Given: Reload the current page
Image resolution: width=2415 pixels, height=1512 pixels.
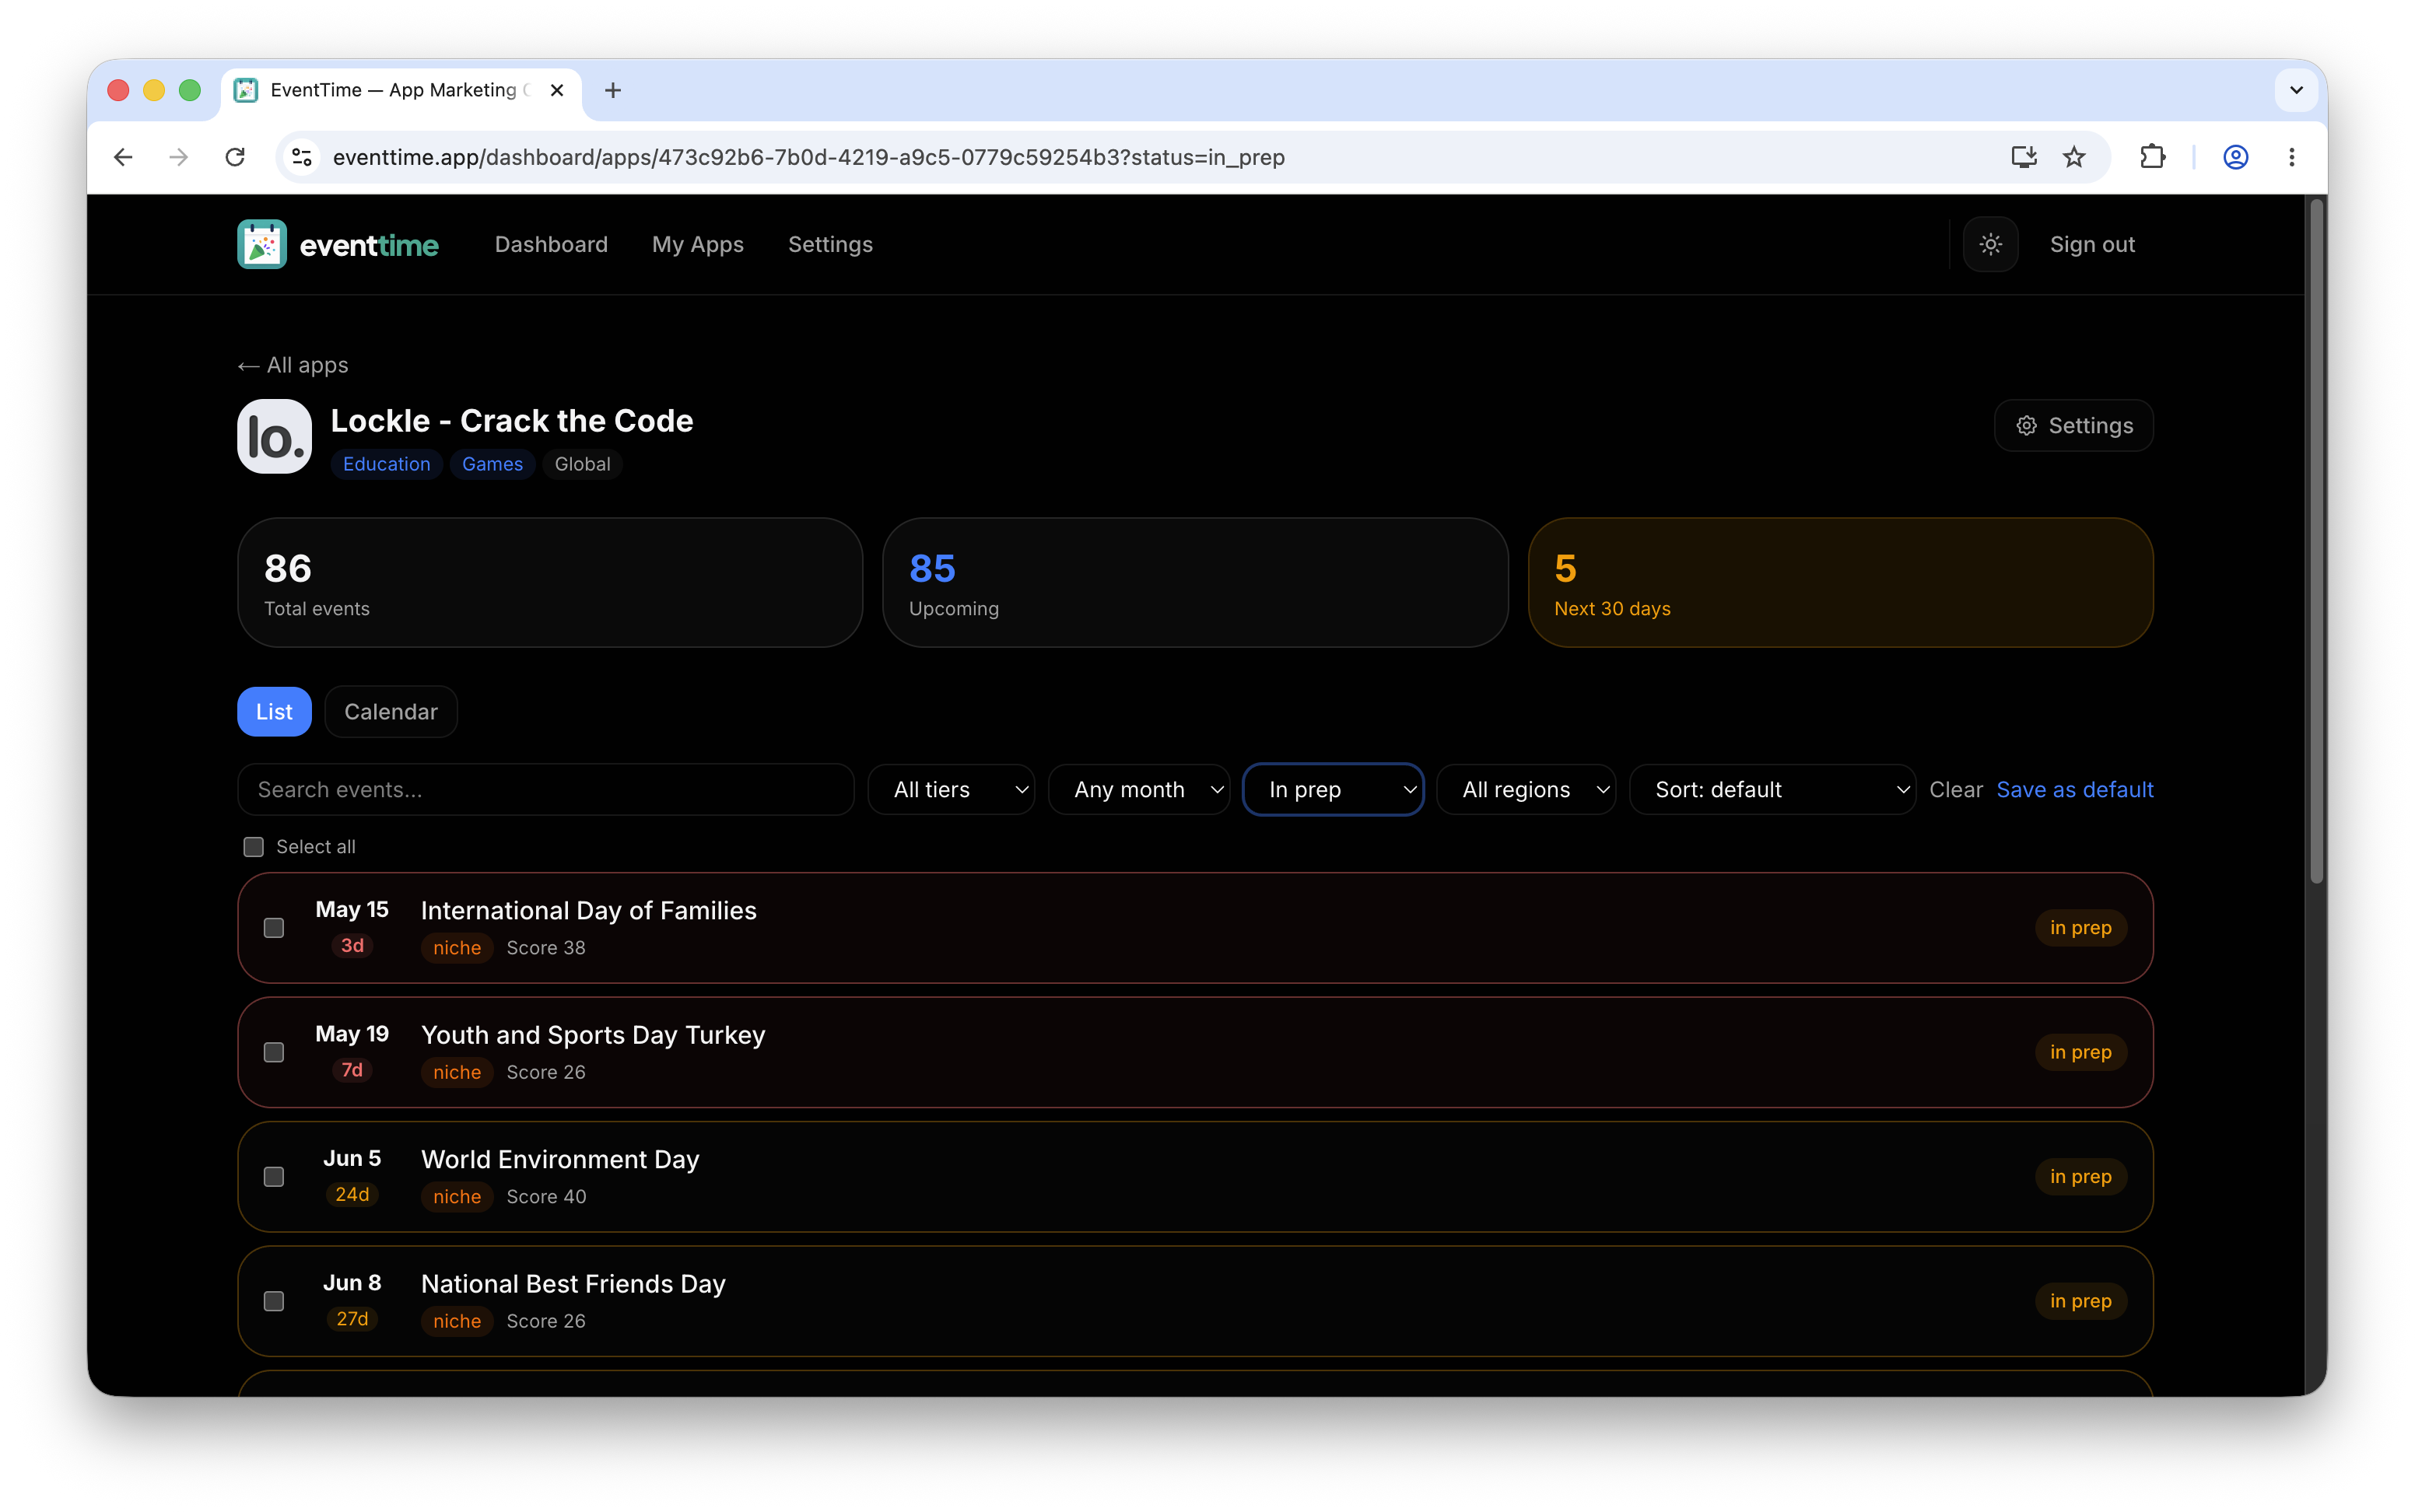Looking at the screenshot, I should 235,157.
